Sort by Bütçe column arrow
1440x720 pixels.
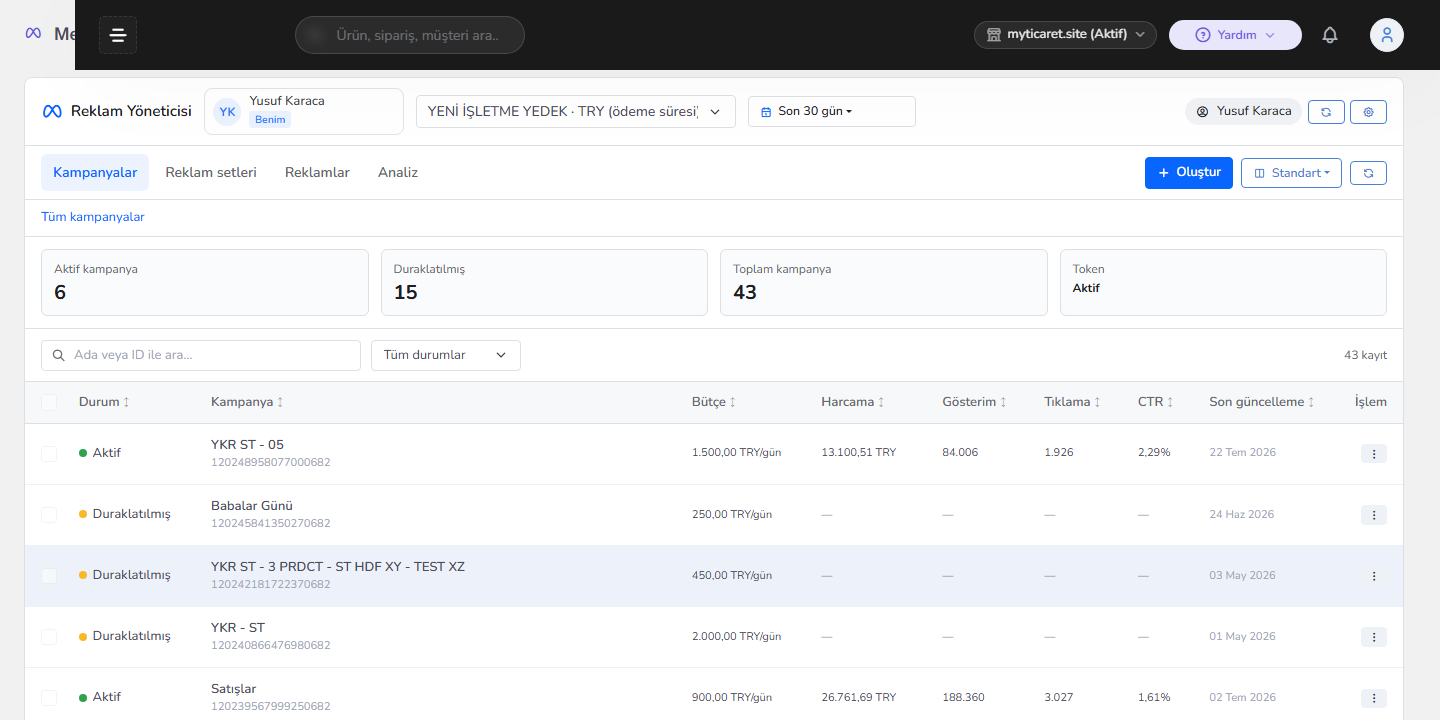733,402
